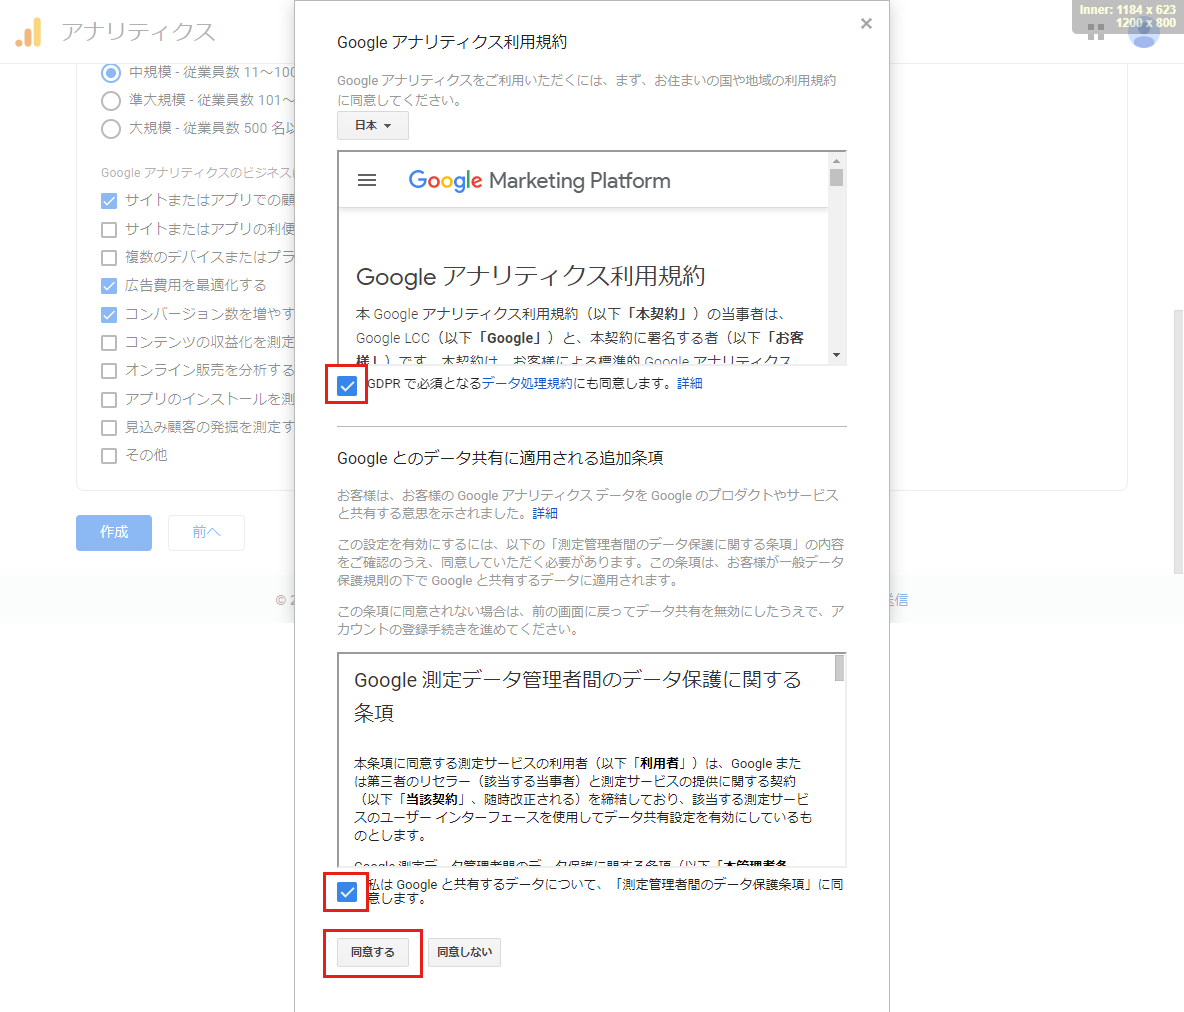This screenshot has width=1184, height=1012.
Task: Toggle コンバージョン数を増やす checkbox
Action: click(x=109, y=314)
